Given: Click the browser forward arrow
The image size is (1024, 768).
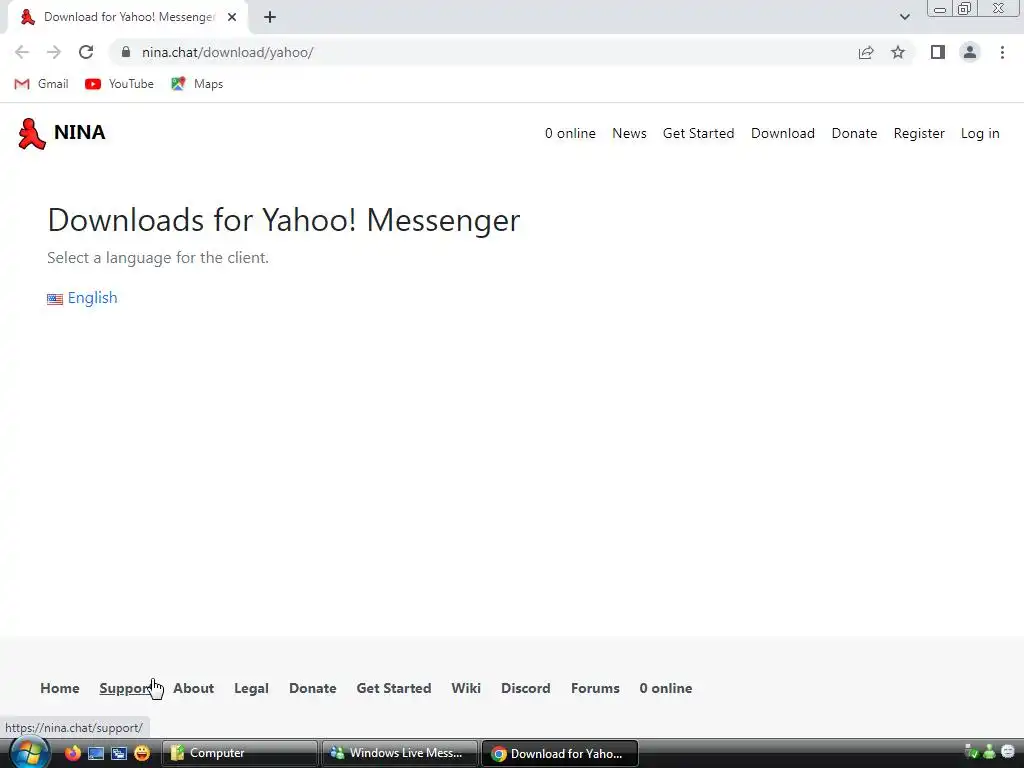Looking at the screenshot, I should pyautogui.click(x=54, y=52).
